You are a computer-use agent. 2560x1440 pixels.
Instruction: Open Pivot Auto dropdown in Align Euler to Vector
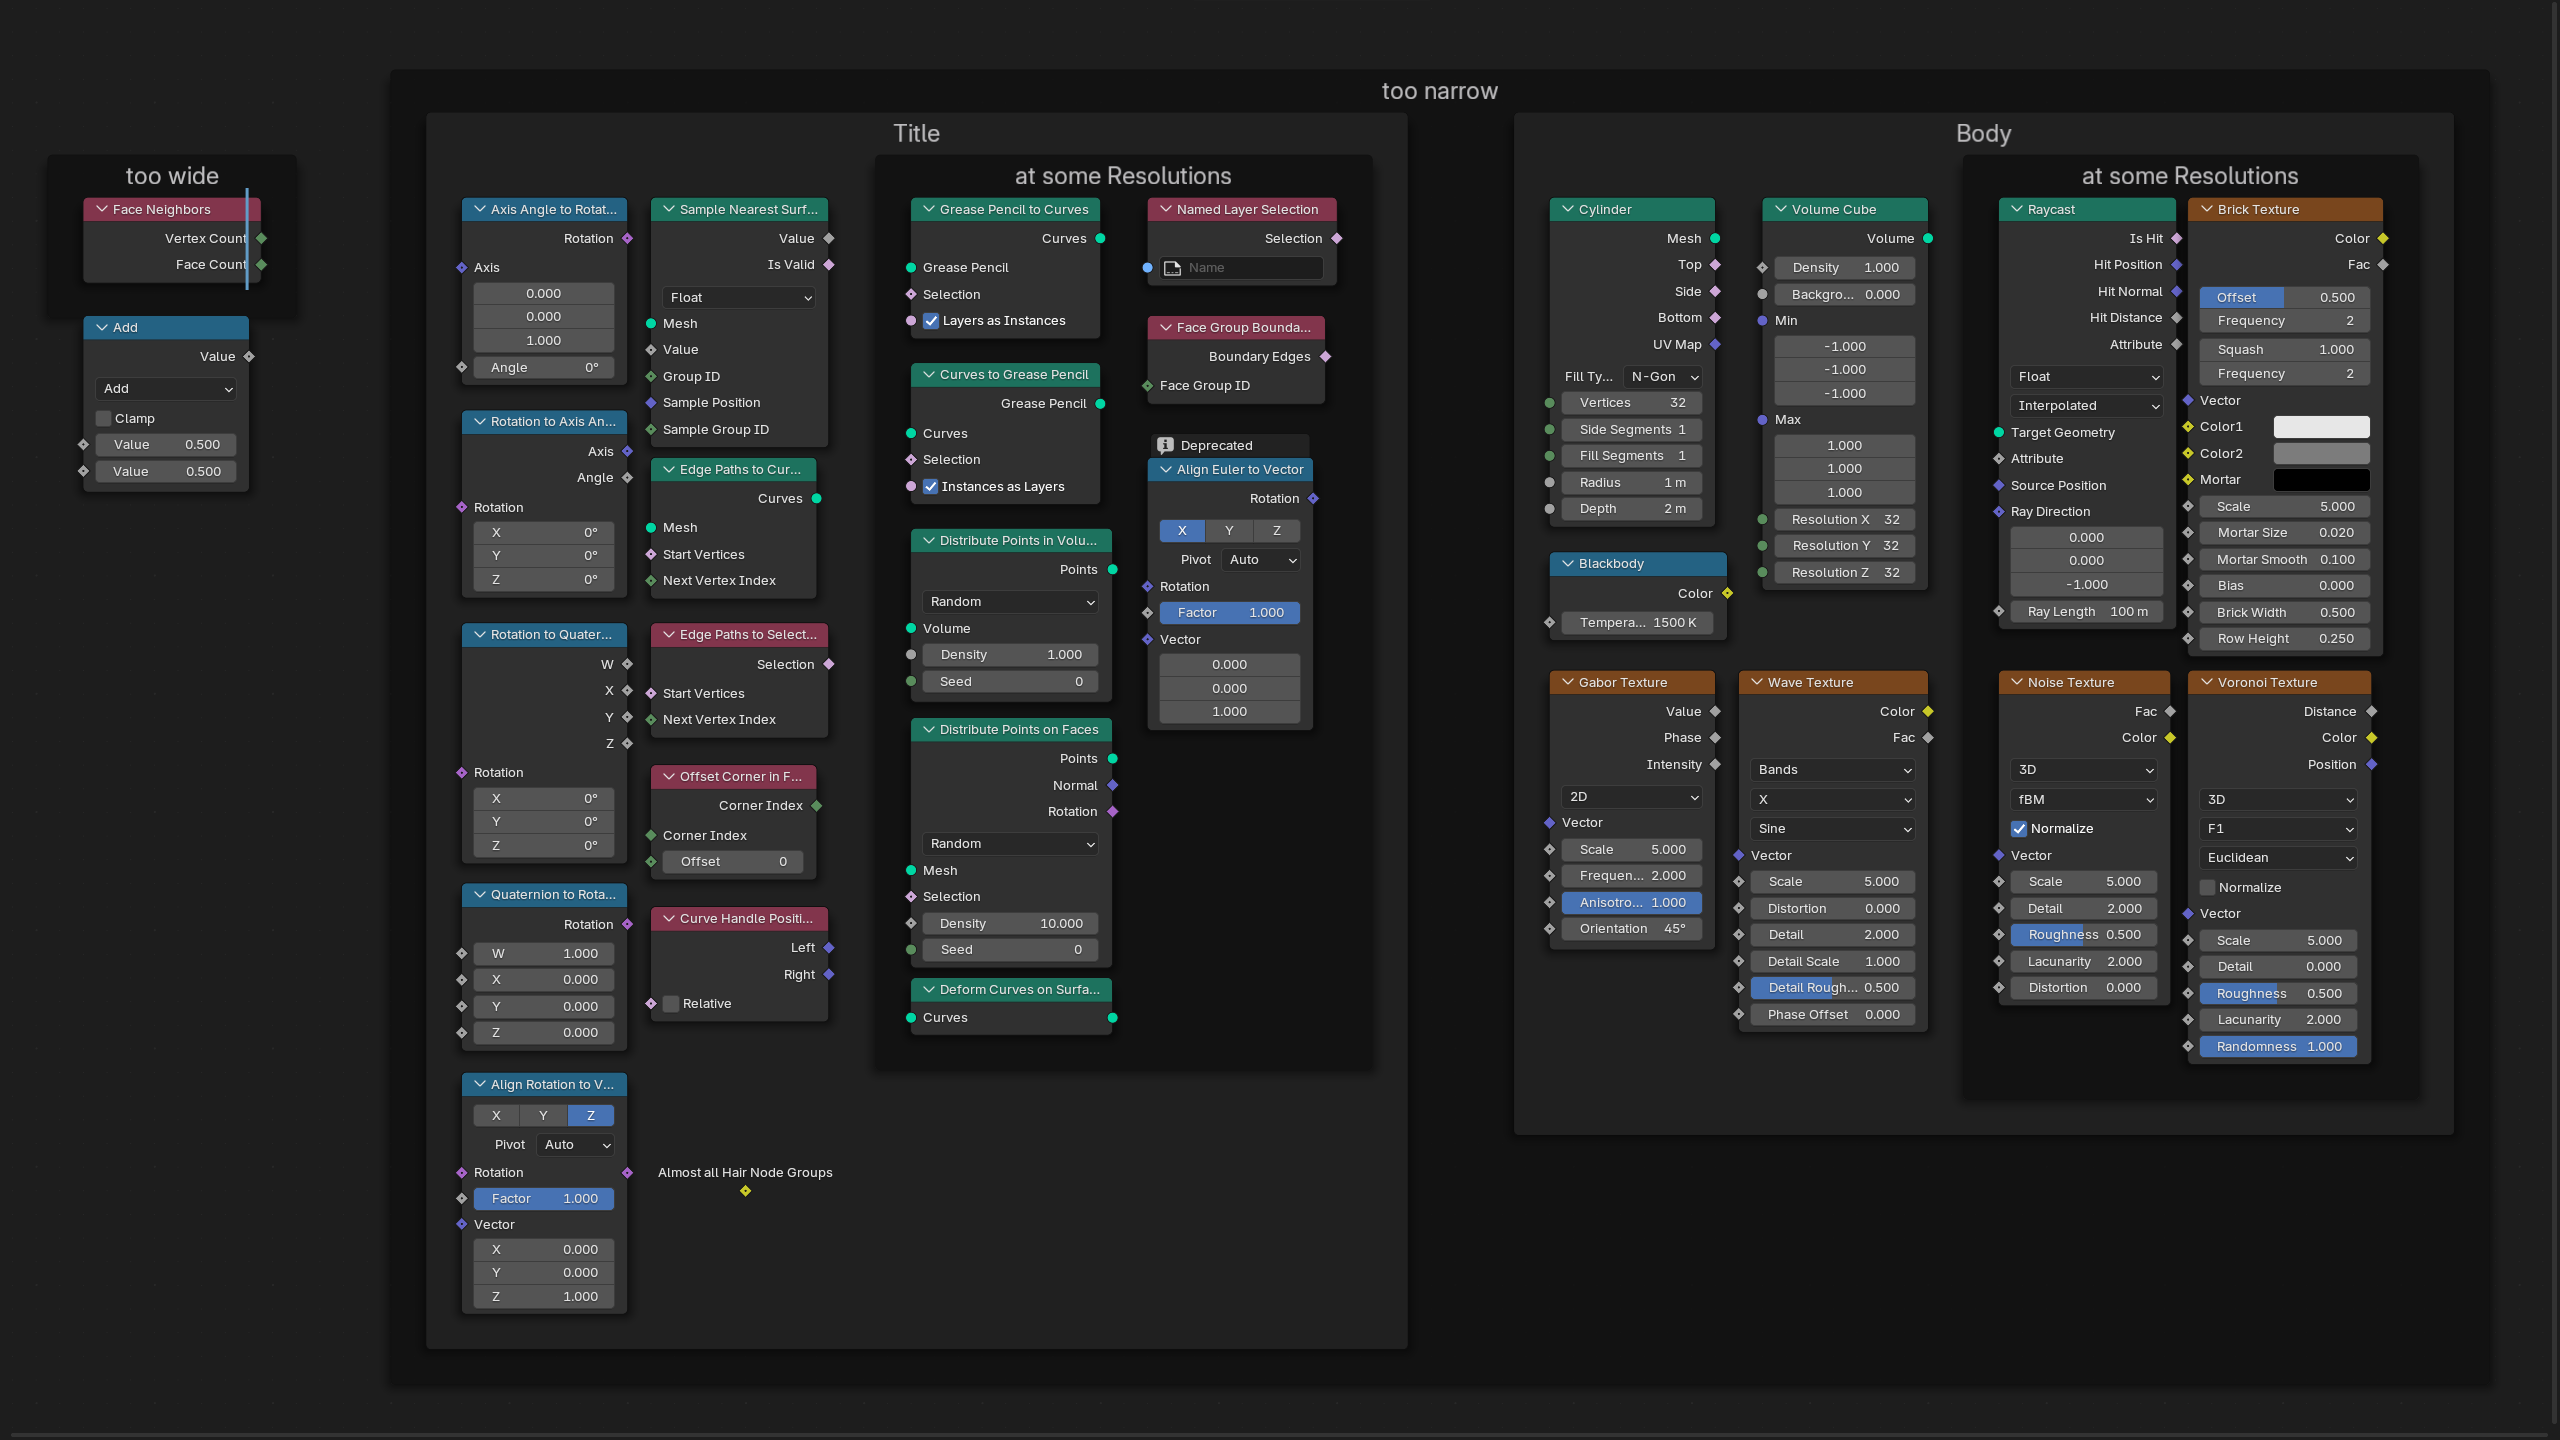pyautogui.click(x=1260, y=560)
